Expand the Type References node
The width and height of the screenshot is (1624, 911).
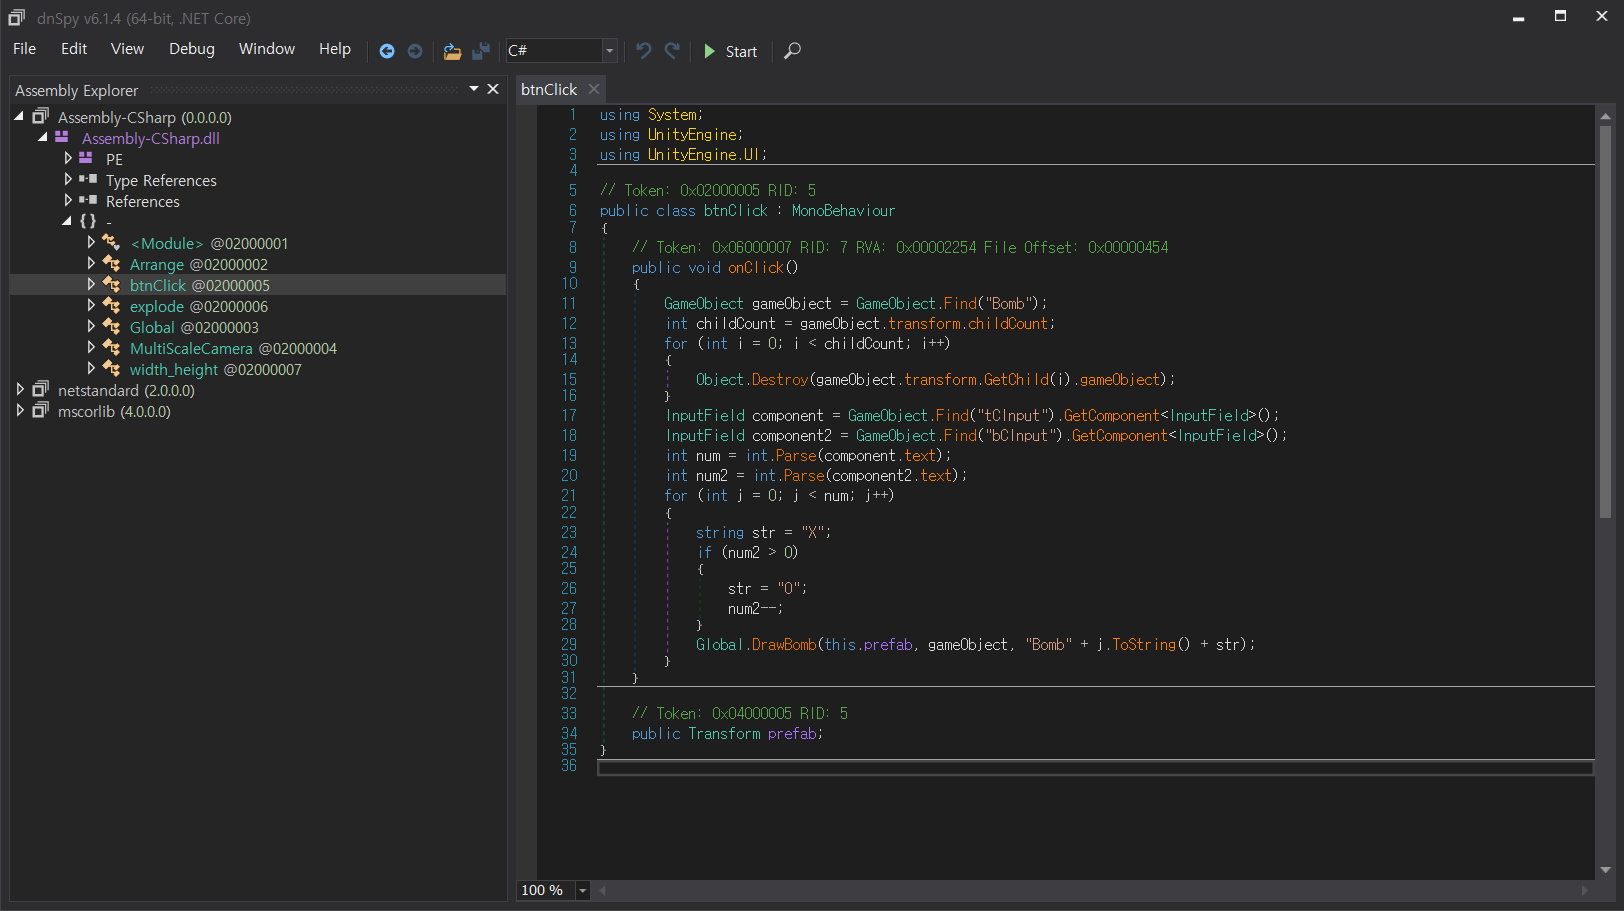[68, 180]
